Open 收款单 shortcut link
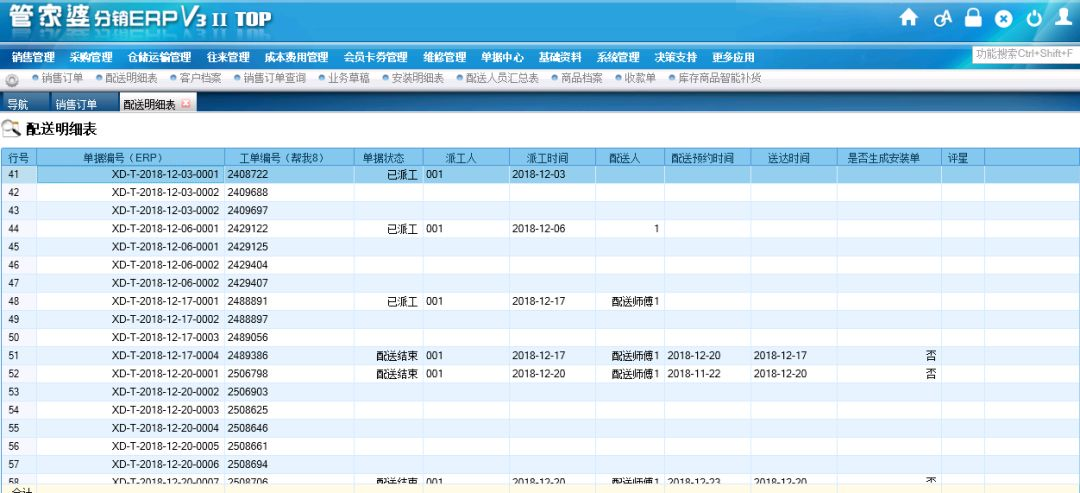 click(x=640, y=78)
